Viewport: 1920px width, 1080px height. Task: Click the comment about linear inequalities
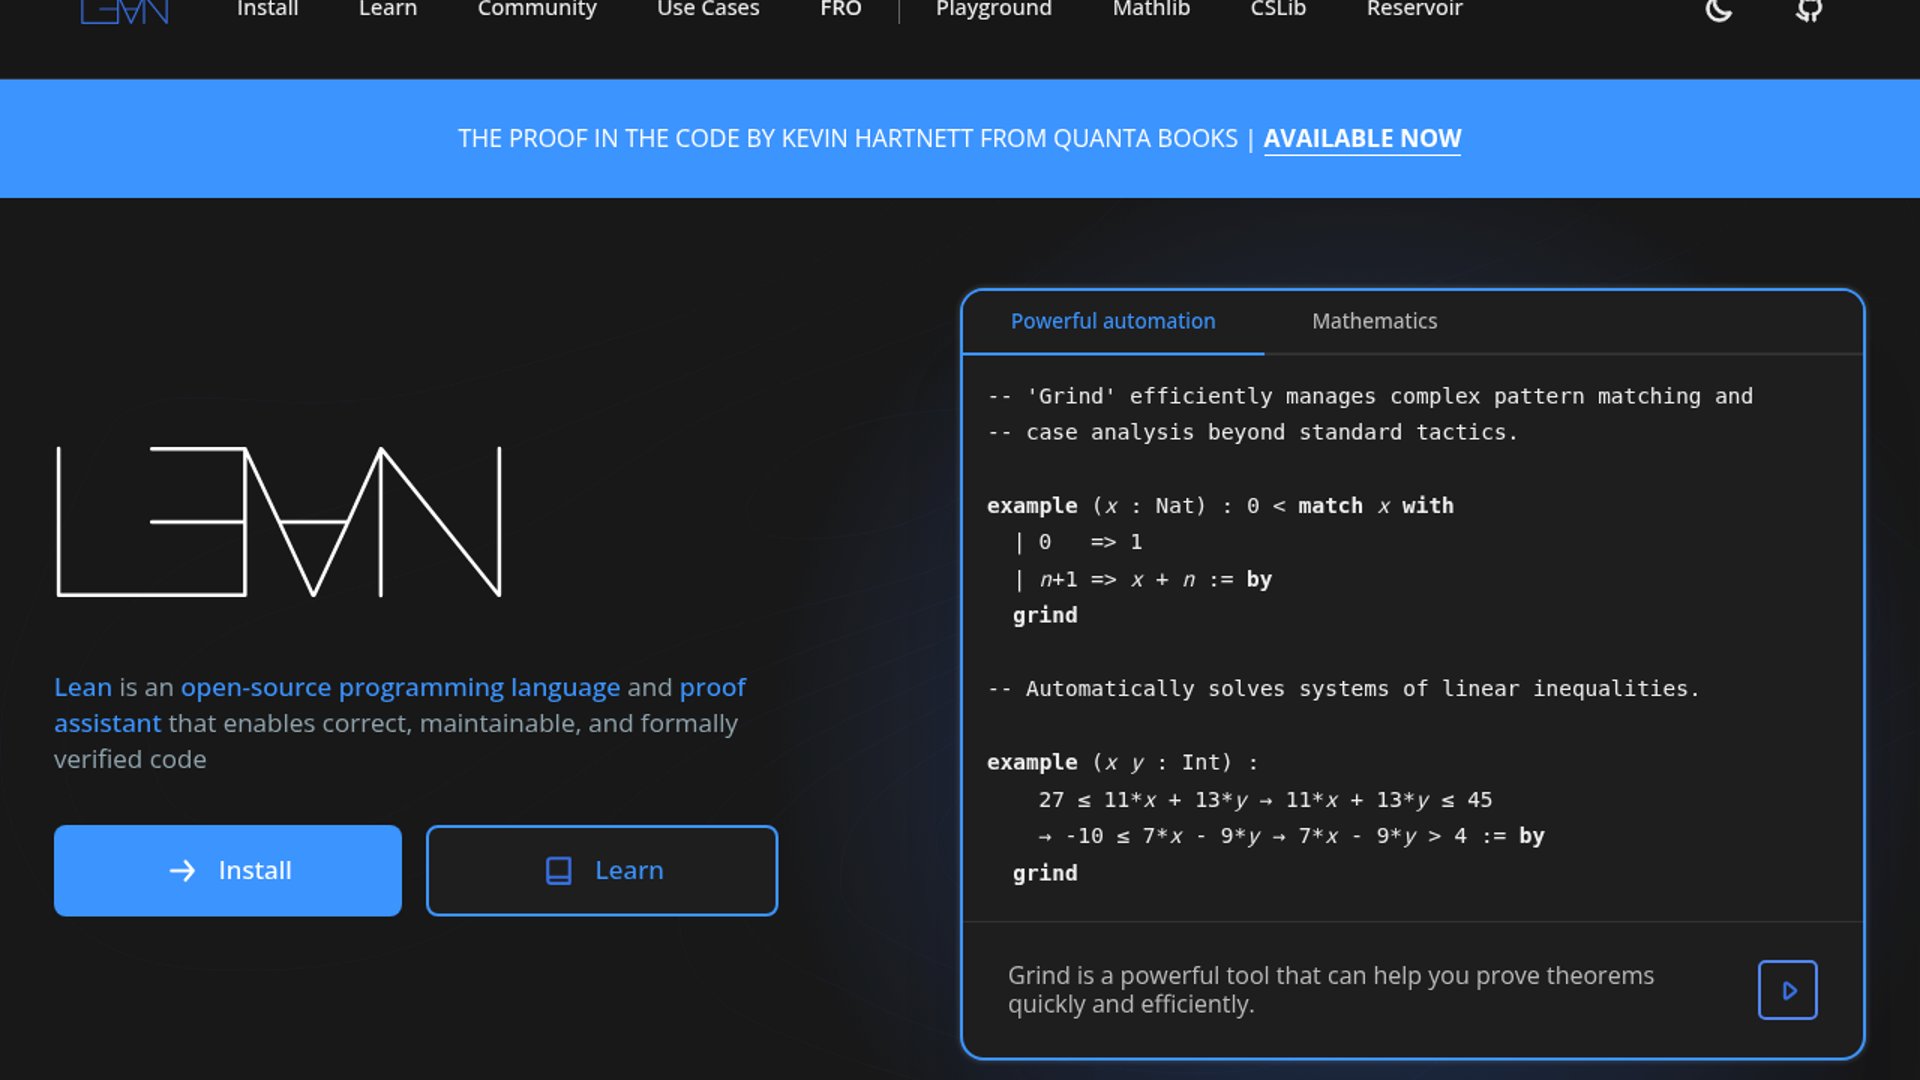pyautogui.click(x=1343, y=689)
